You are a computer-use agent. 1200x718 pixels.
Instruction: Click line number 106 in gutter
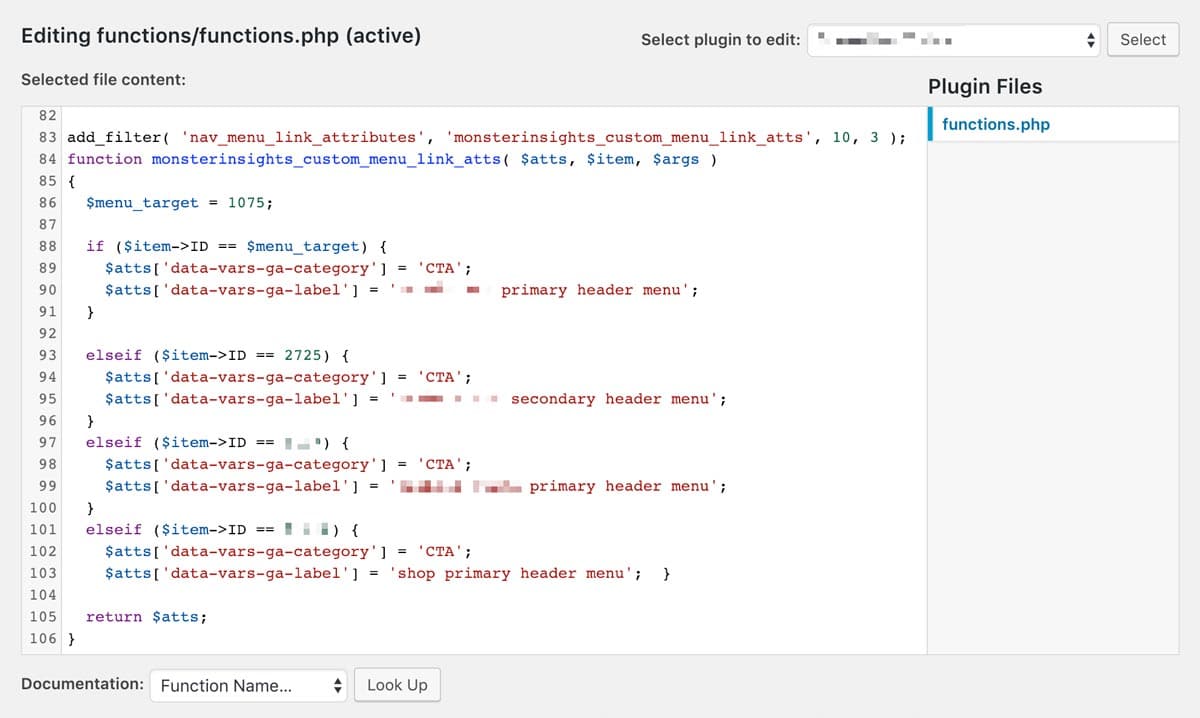click(x=43, y=639)
